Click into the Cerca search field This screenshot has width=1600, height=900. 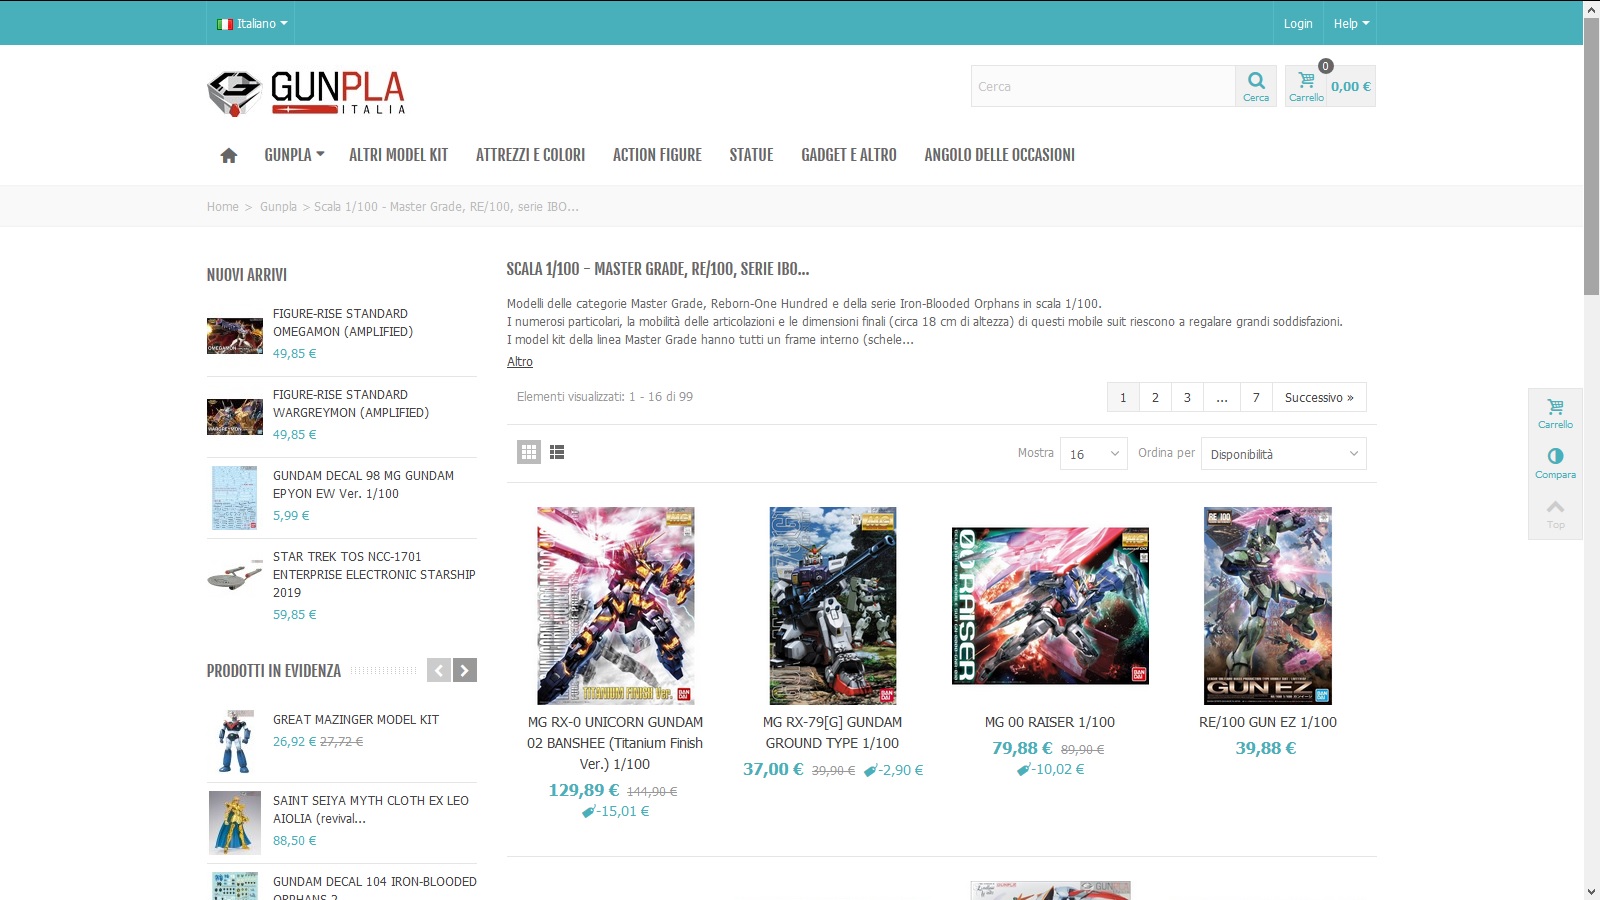pos(1103,86)
